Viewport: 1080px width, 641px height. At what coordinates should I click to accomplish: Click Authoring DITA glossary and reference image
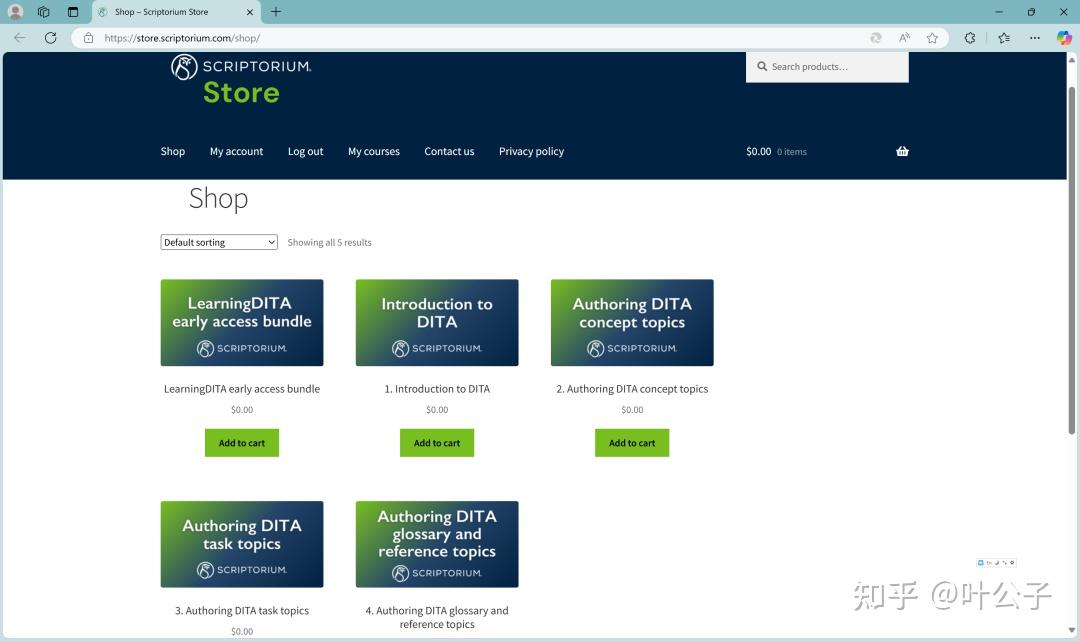[x=437, y=544]
